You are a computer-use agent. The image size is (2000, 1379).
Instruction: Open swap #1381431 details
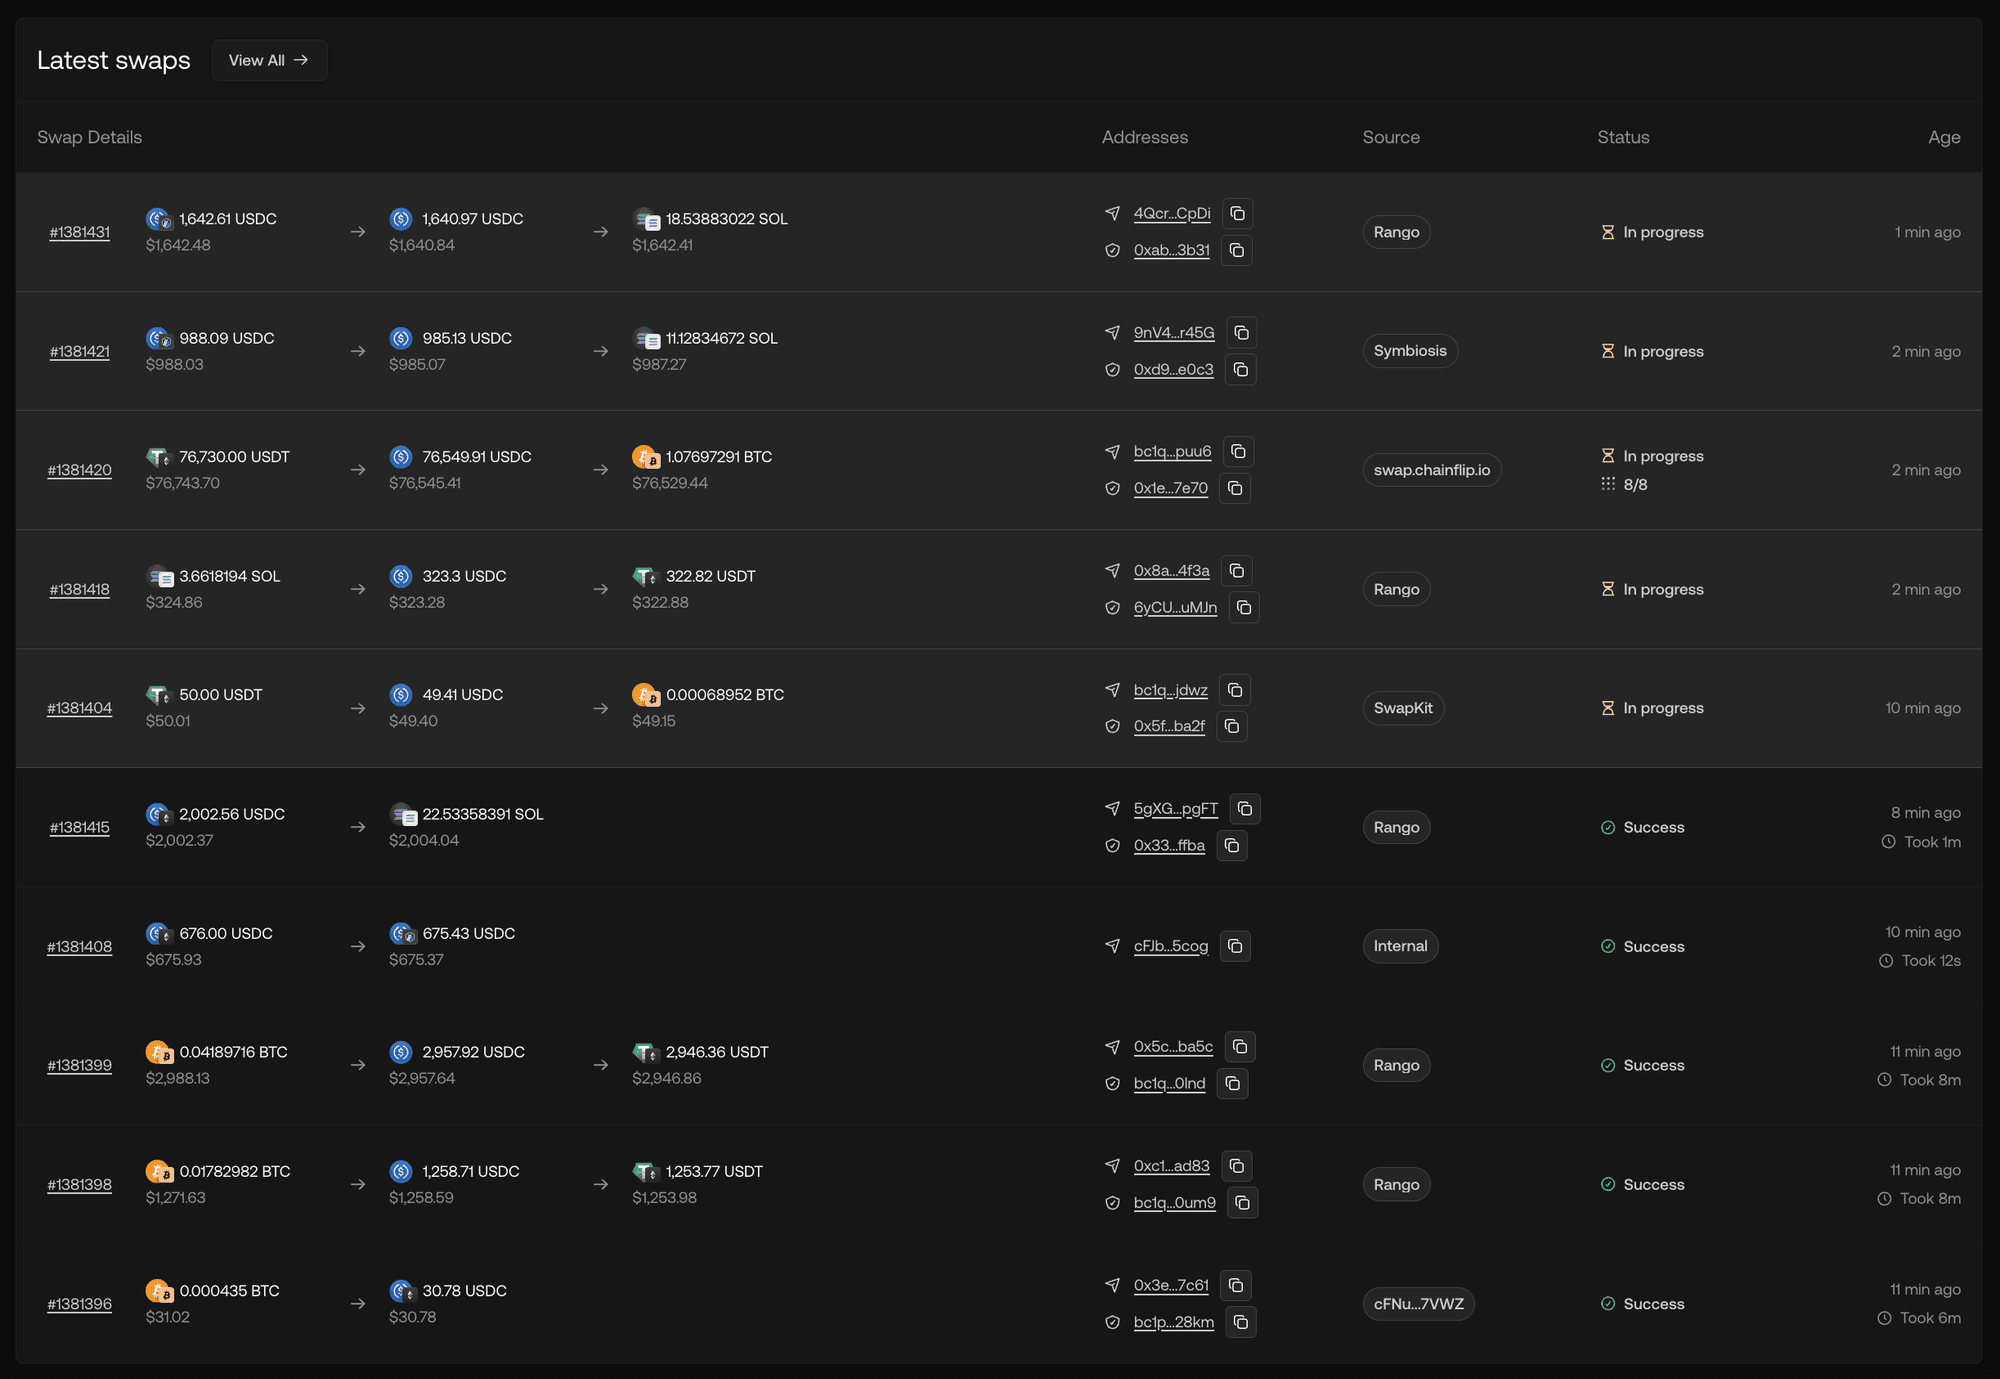click(x=80, y=232)
